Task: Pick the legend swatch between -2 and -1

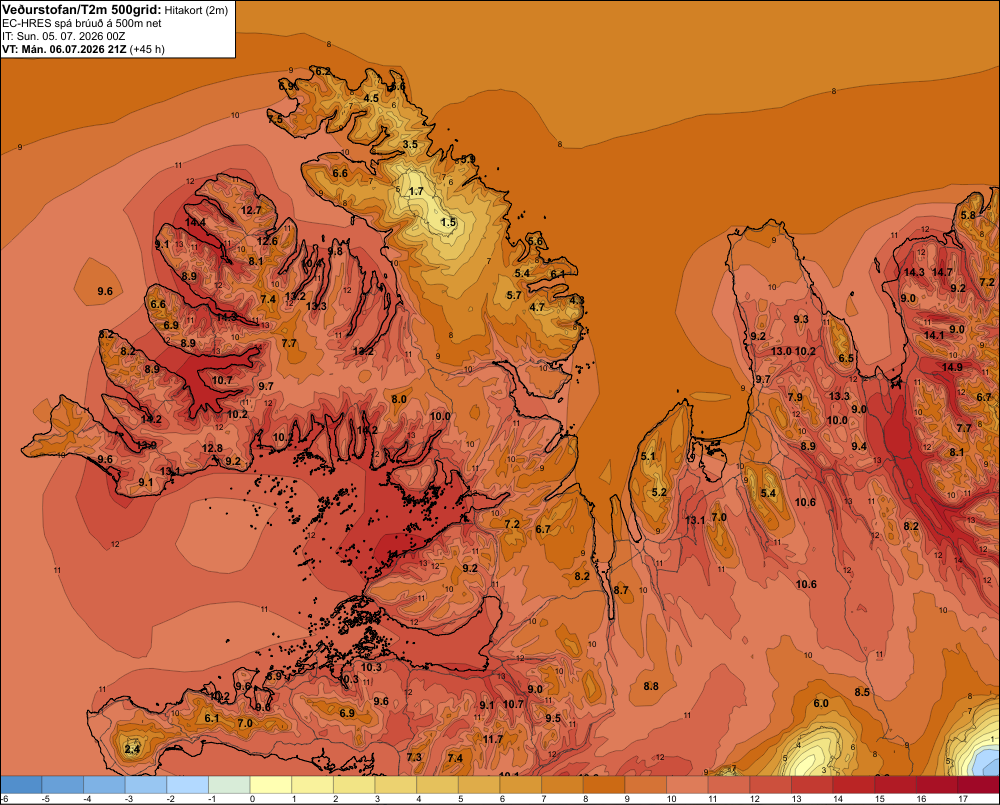Action: 188,785
